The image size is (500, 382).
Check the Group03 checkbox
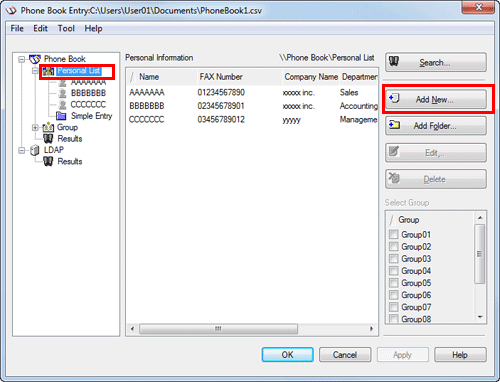394,259
